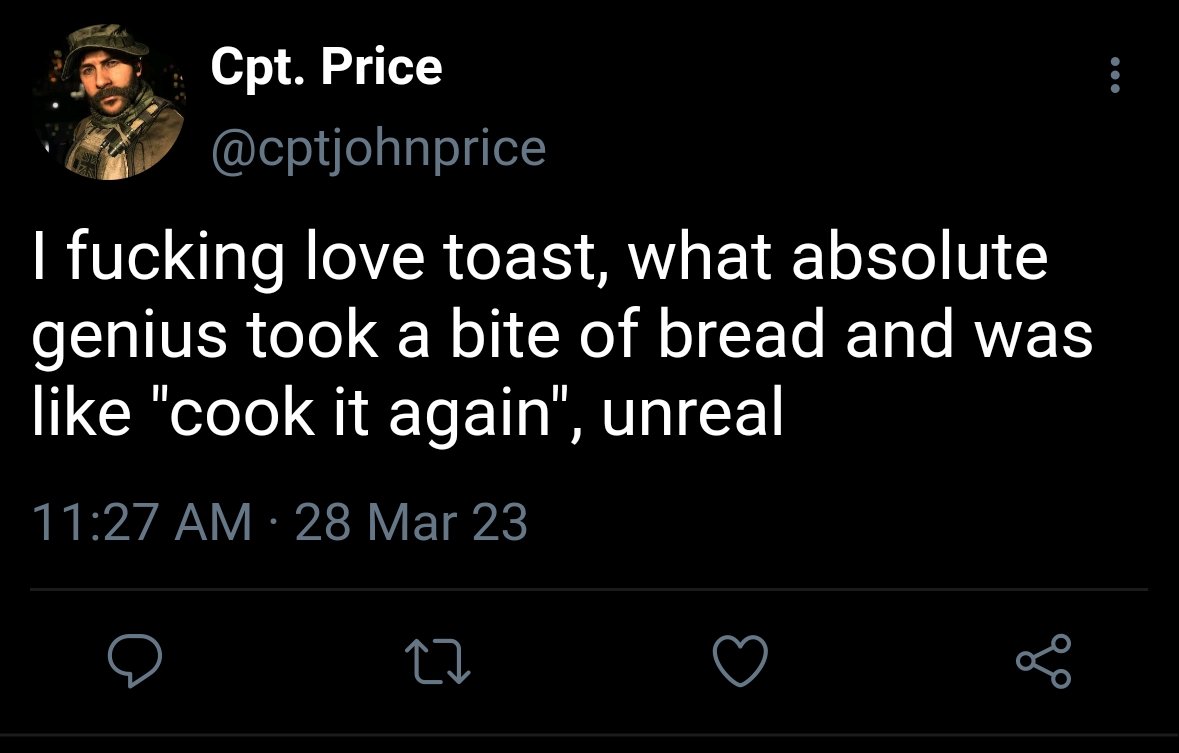The image size is (1179, 753).
Task: Open the 11:27 AM timestamp
Action: pos(141,522)
